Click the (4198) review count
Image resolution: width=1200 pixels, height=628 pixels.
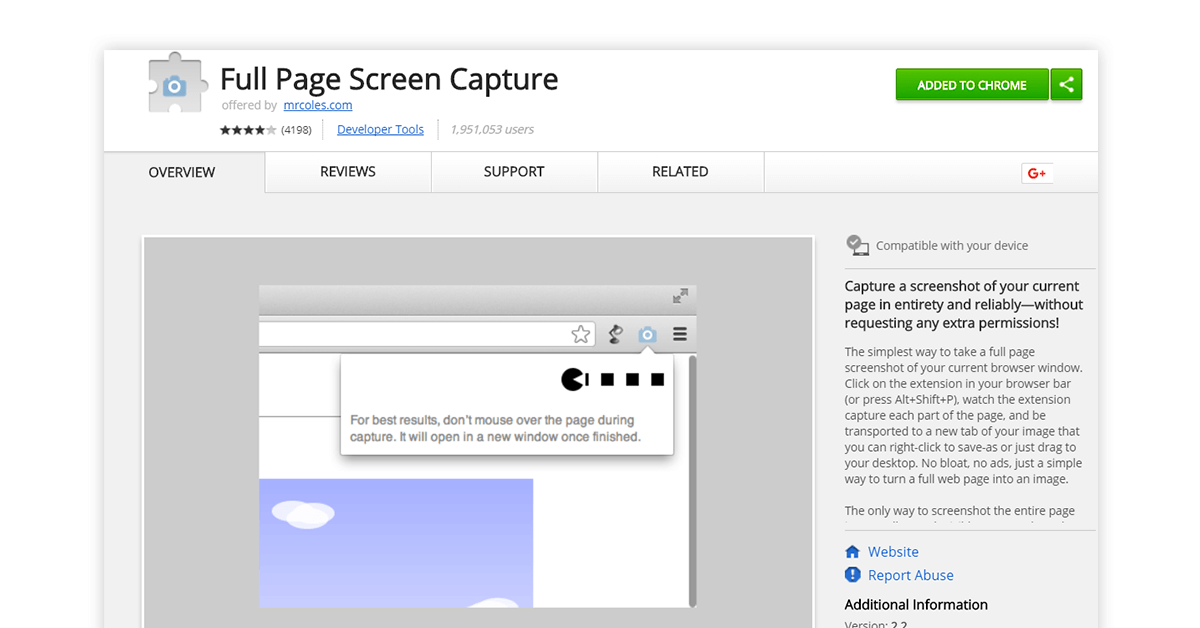[x=296, y=130]
